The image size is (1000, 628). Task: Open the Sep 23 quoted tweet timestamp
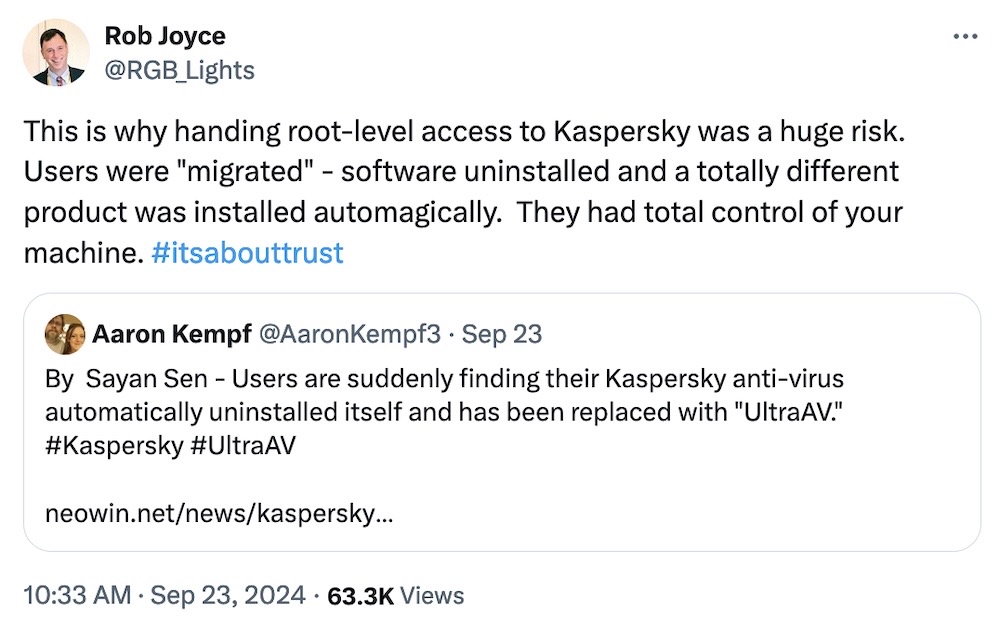pyautogui.click(x=500, y=333)
